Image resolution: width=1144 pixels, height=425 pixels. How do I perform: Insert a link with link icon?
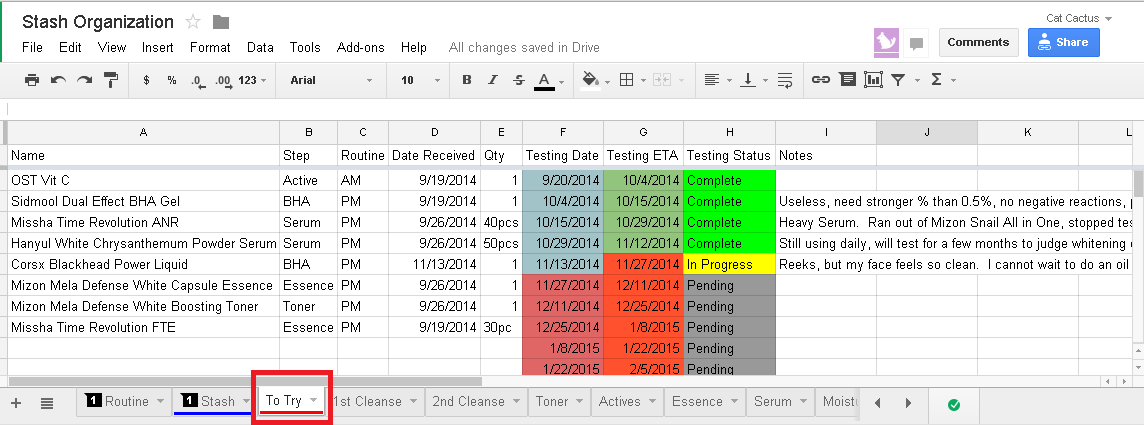pos(821,80)
